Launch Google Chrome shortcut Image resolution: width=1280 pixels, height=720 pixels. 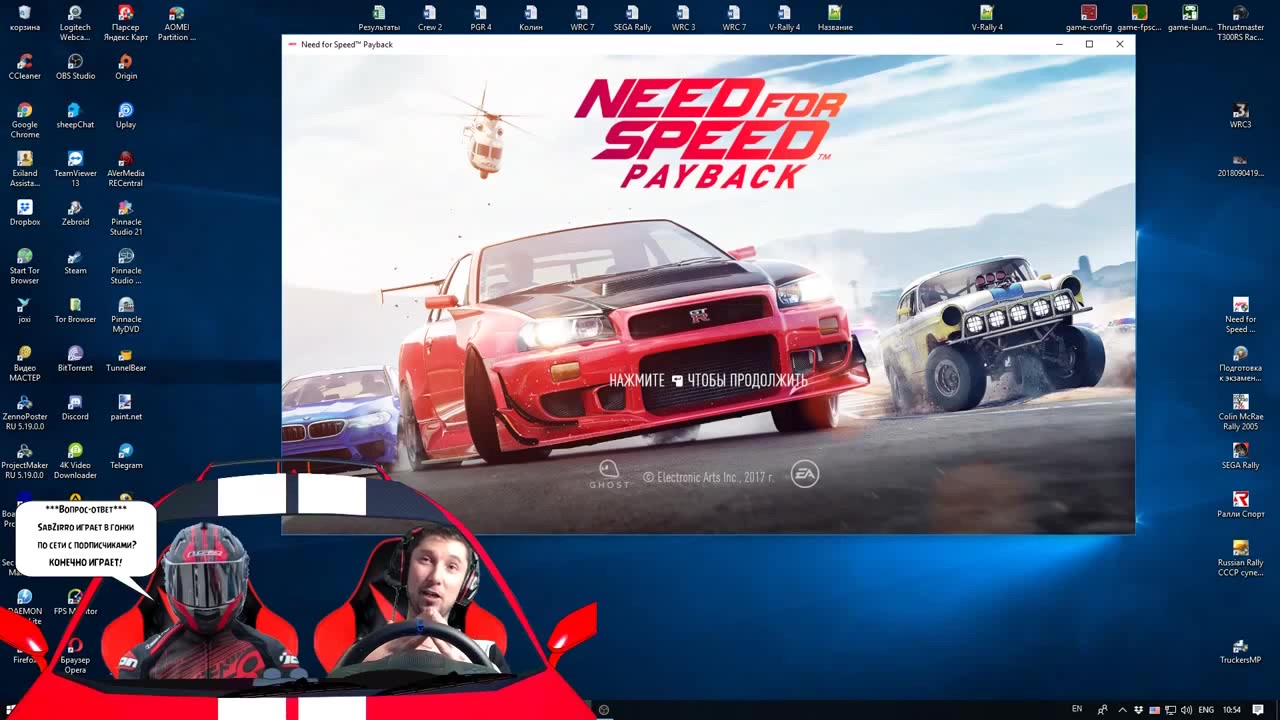pos(25,120)
